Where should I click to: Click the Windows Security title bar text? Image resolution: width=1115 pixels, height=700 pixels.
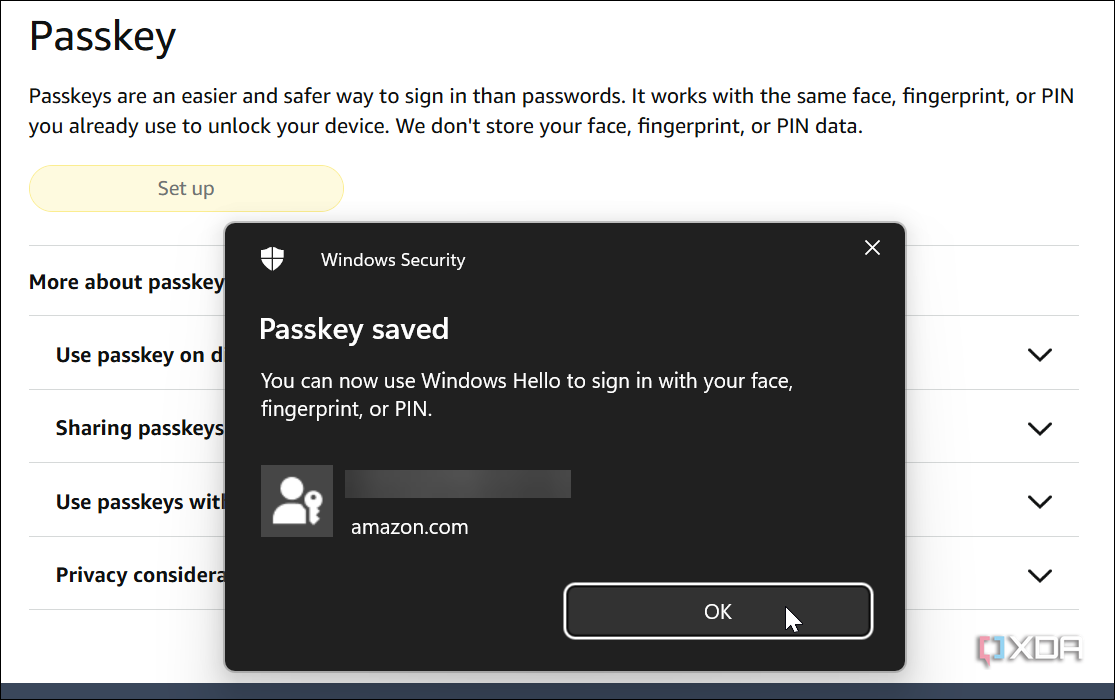[x=392, y=259]
